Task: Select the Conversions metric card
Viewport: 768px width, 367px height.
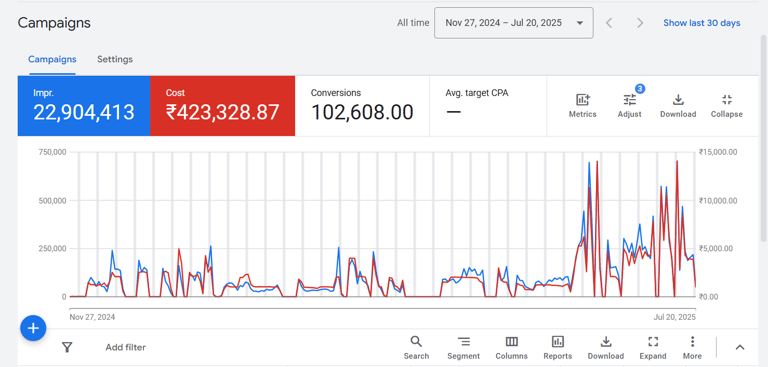Action: pyautogui.click(x=362, y=106)
